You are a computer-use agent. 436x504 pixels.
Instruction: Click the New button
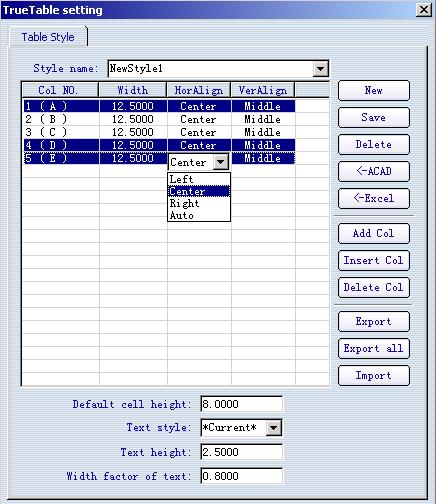click(374, 90)
